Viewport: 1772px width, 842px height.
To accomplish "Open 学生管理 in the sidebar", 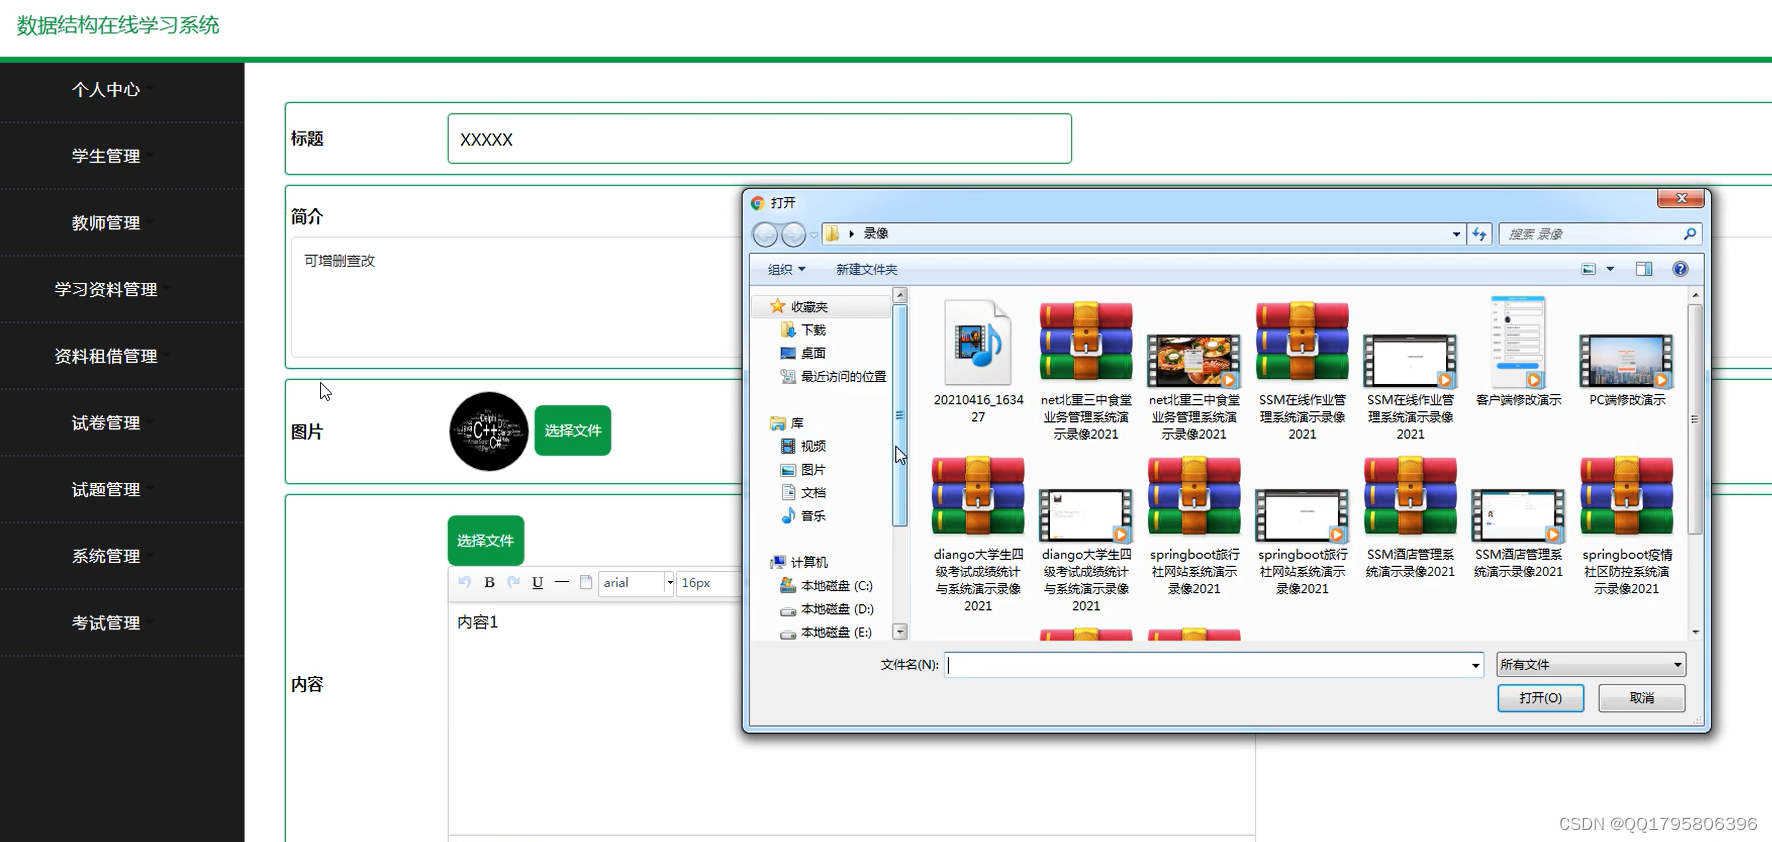I will click(106, 156).
